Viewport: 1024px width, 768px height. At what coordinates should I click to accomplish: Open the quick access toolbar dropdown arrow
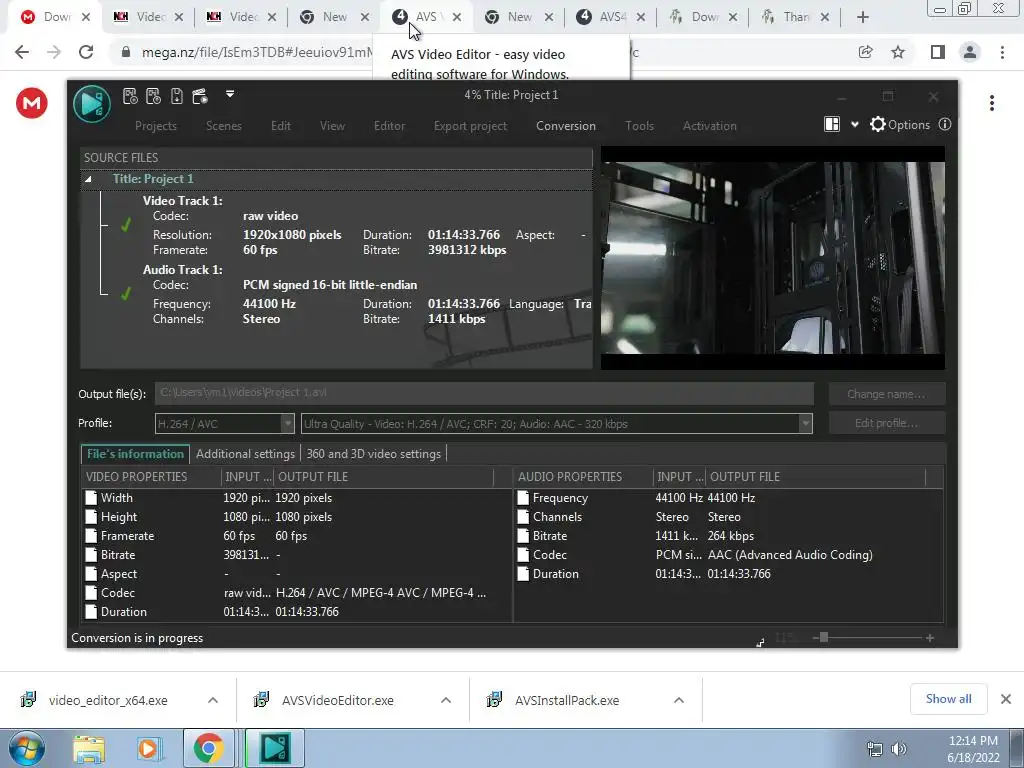(x=230, y=94)
